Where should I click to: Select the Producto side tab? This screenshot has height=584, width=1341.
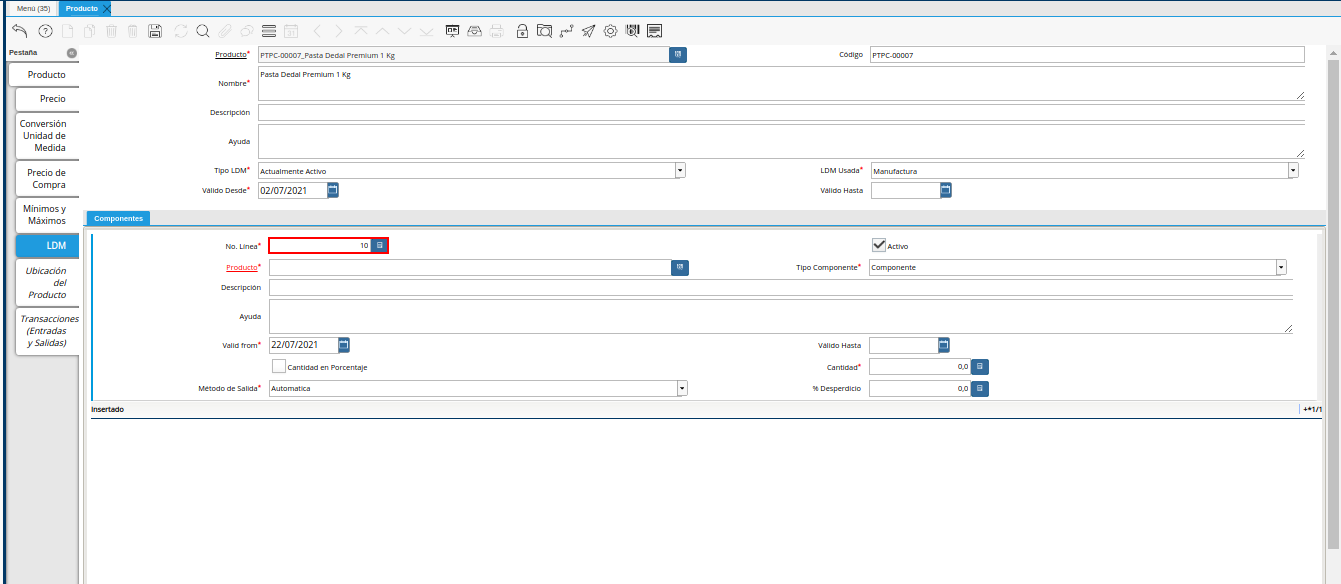[43, 75]
